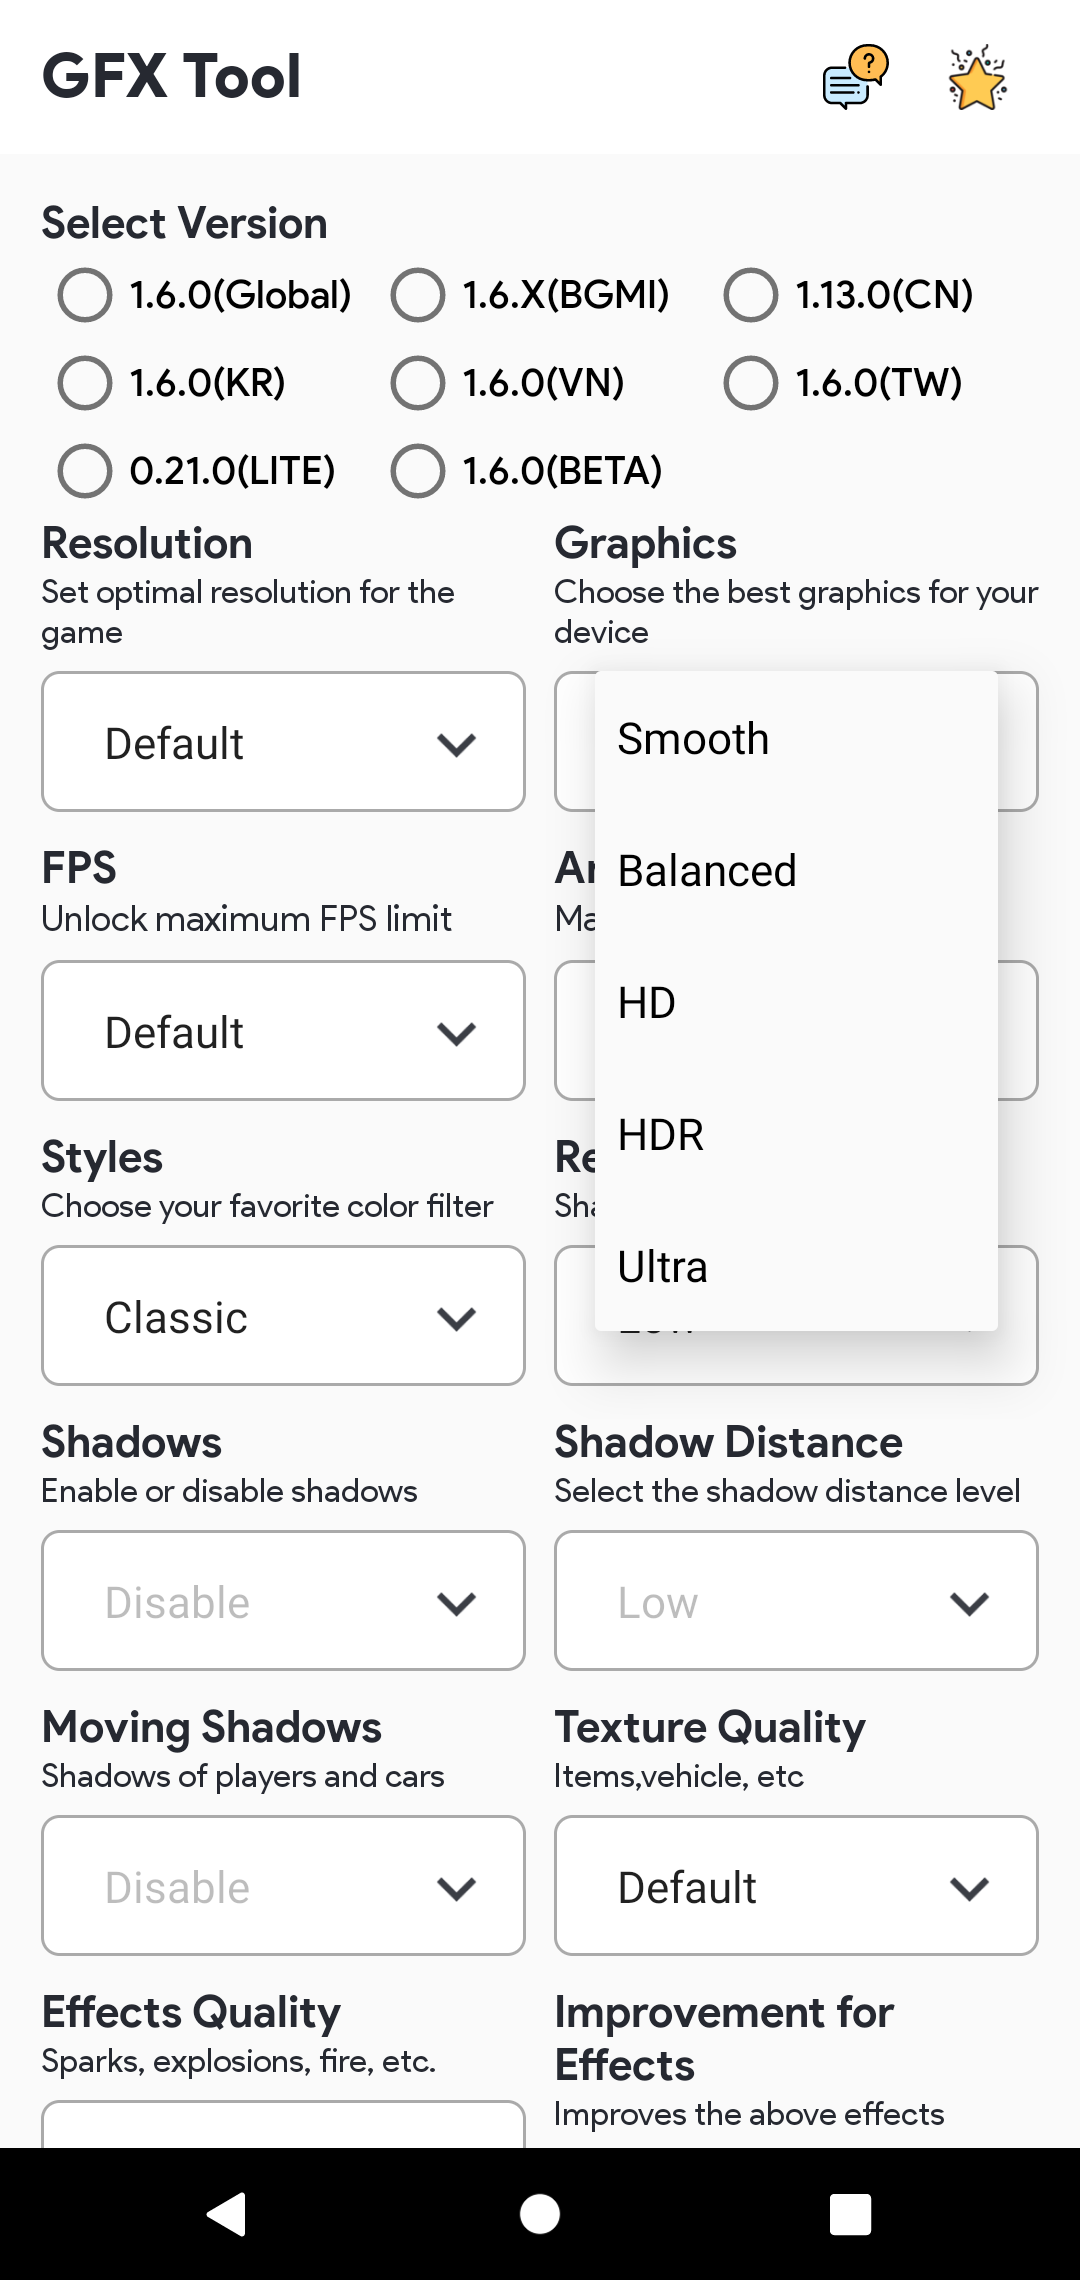Select the Ultra graphics option
This screenshot has height=2280, width=1080.
coord(663,1267)
